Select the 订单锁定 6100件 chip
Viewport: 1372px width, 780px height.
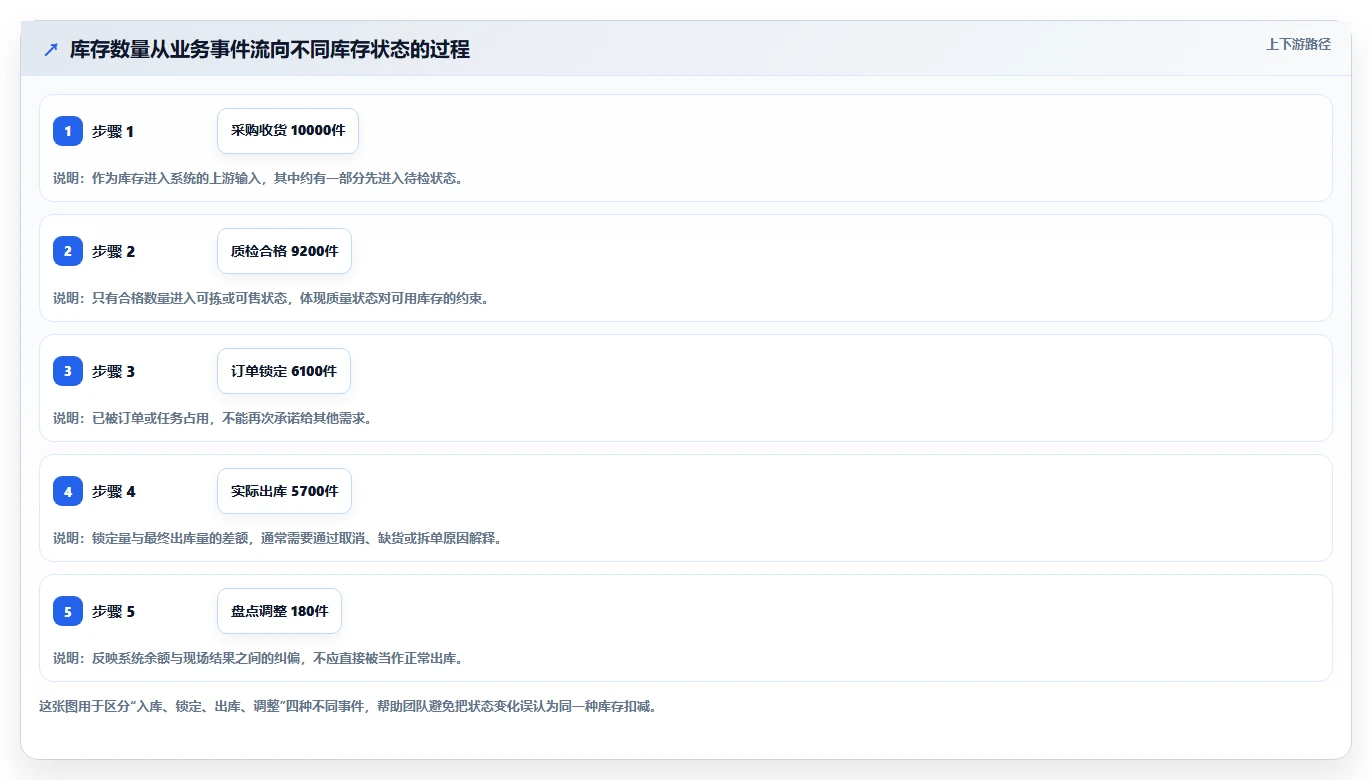[x=284, y=371]
